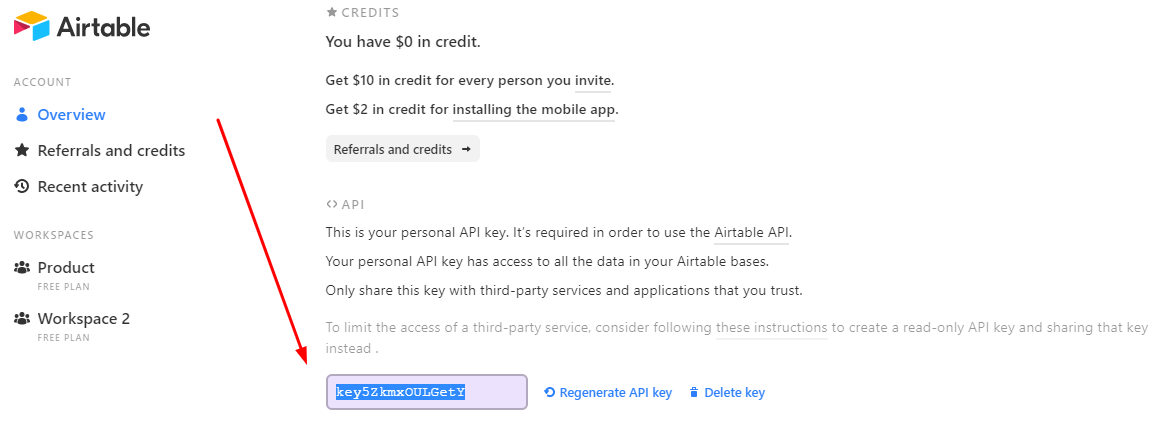Select the Product workspace
This screenshot has height=442, width=1173.
(66, 268)
